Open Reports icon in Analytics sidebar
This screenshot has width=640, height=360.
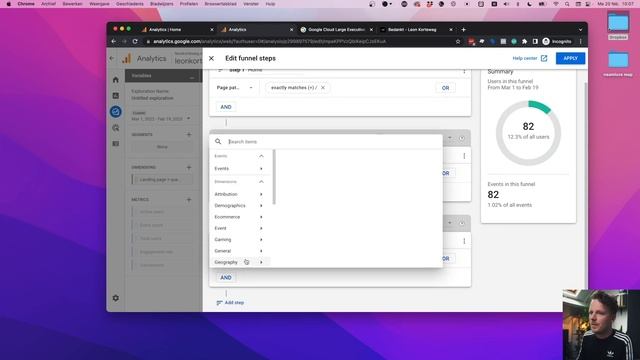click(116, 96)
